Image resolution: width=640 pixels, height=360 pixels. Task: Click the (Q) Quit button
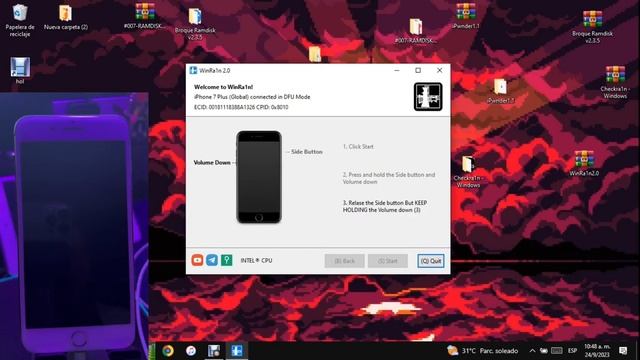(x=431, y=261)
